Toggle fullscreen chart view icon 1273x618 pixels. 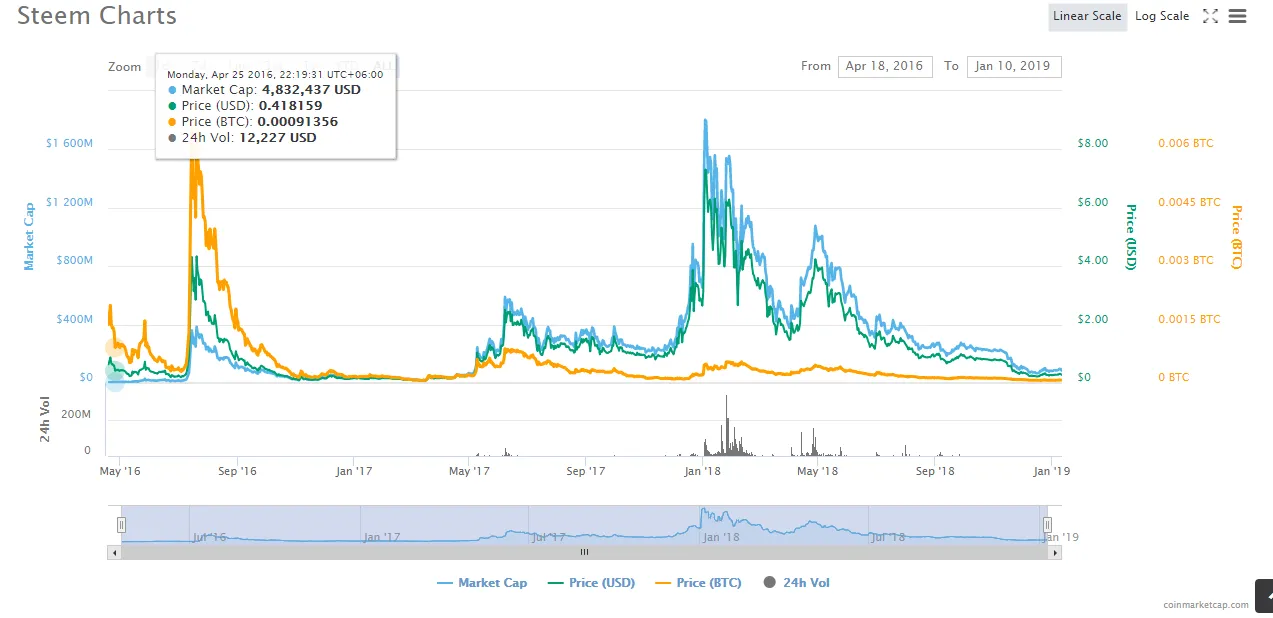pos(1210,16)
